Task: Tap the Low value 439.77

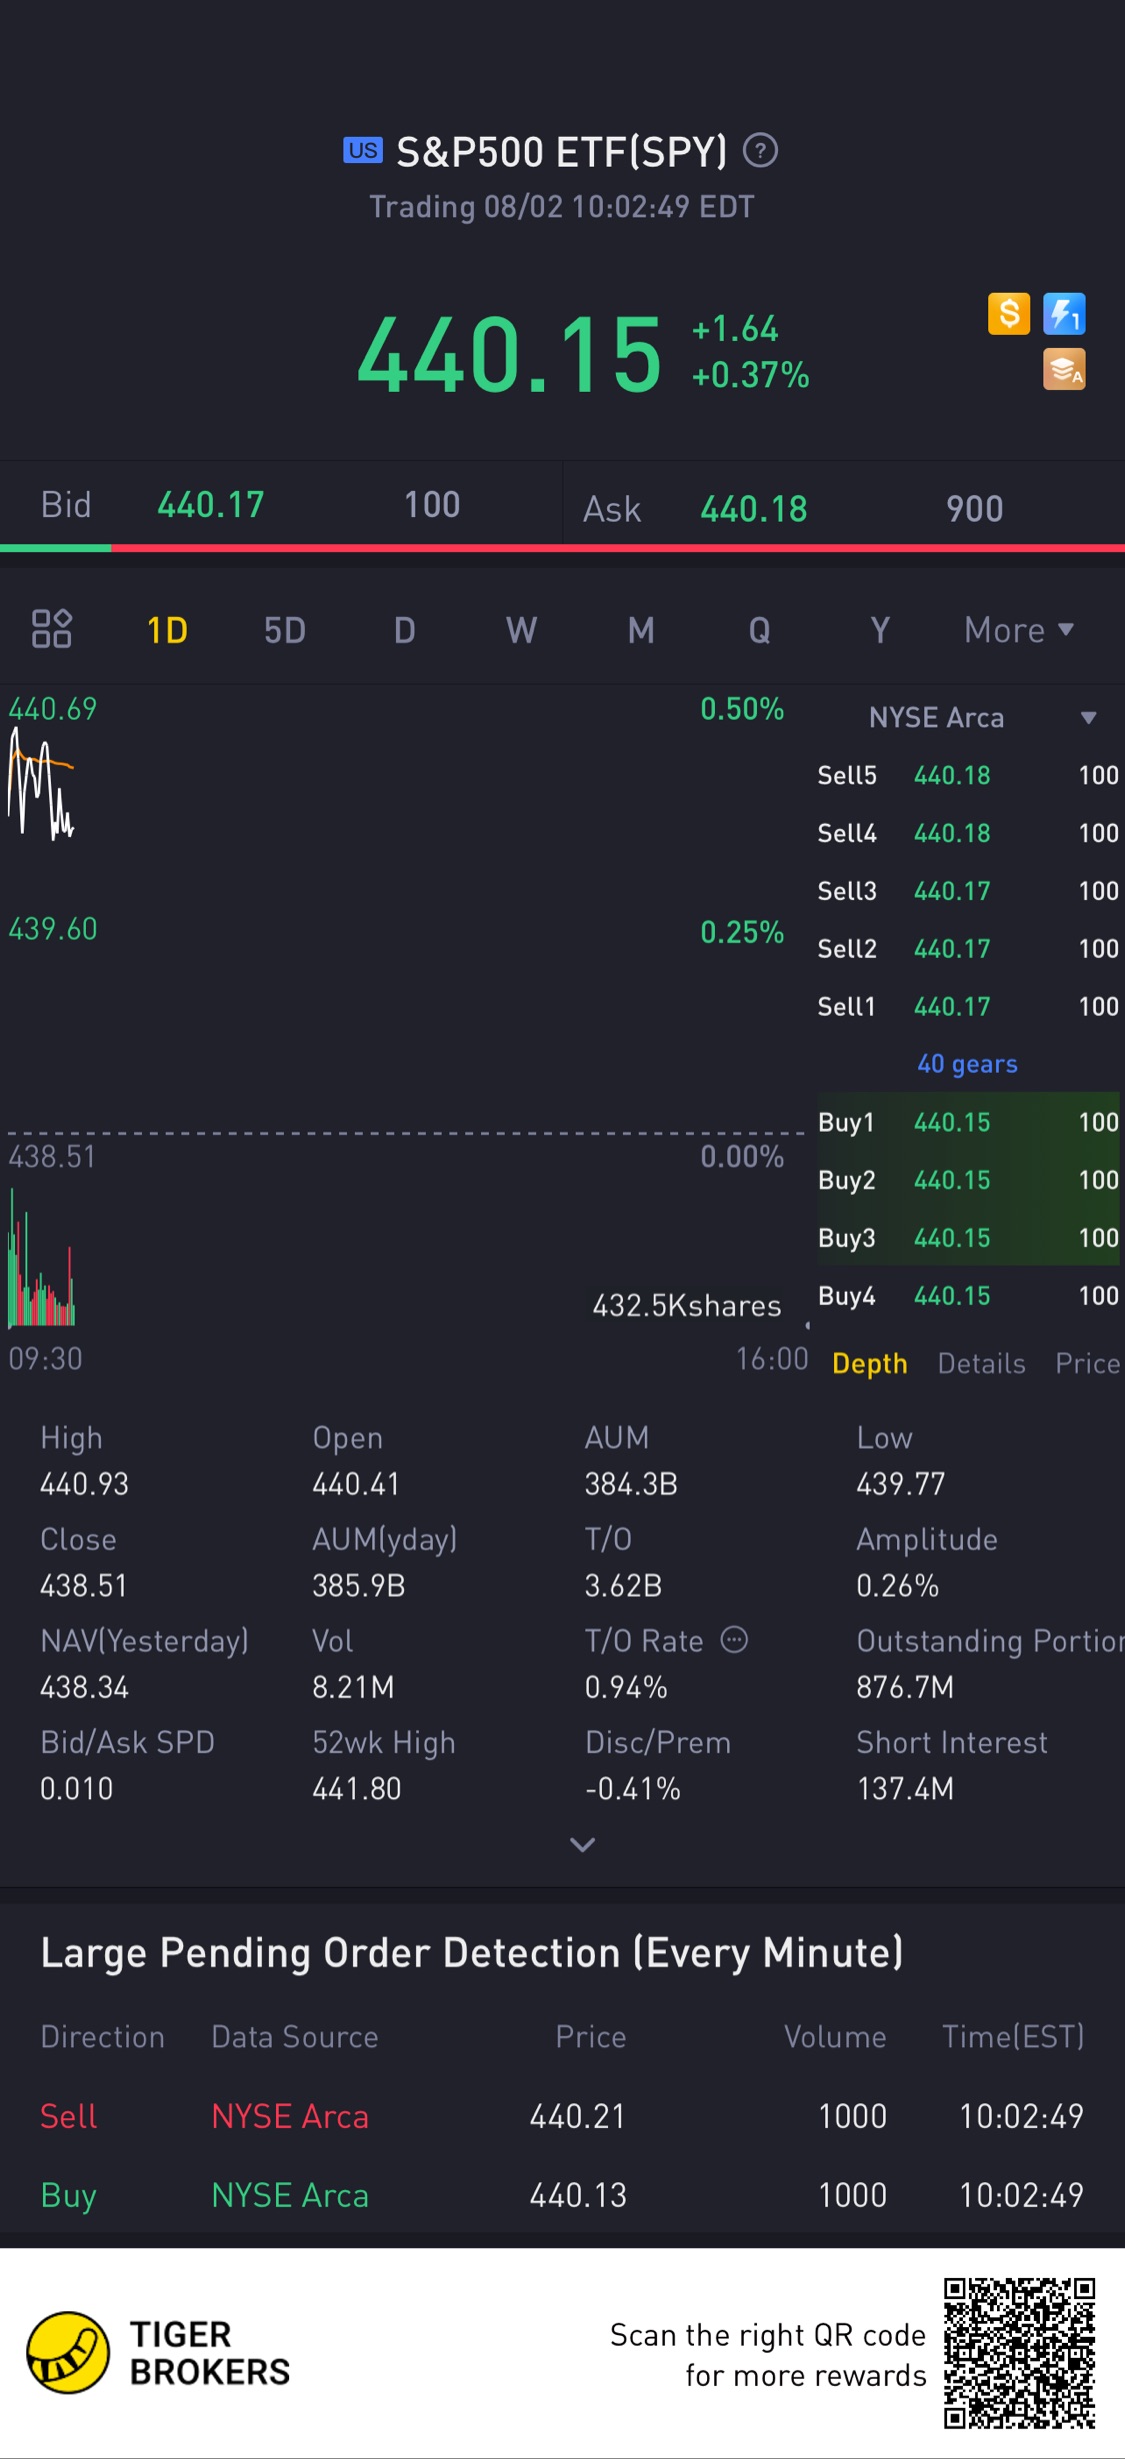Action: (900, 1484)
